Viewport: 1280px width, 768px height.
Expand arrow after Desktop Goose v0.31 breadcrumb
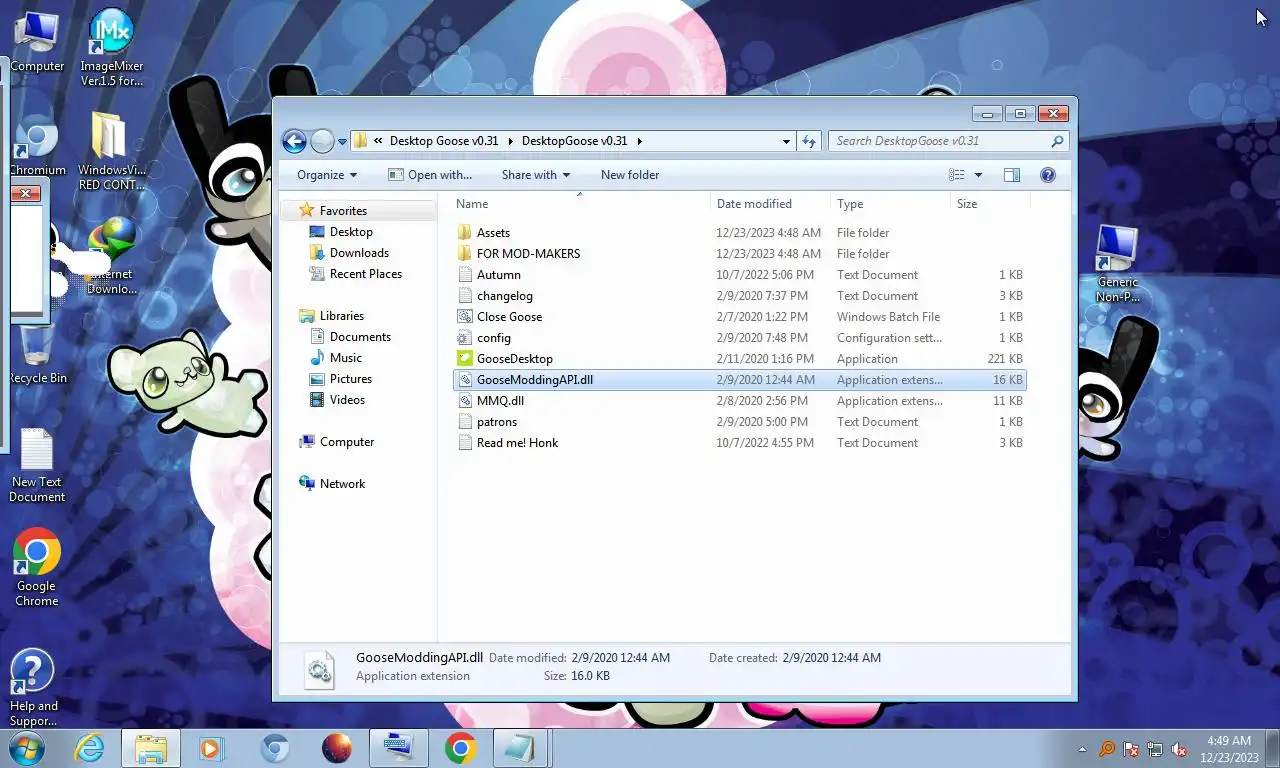pos(510,141)
